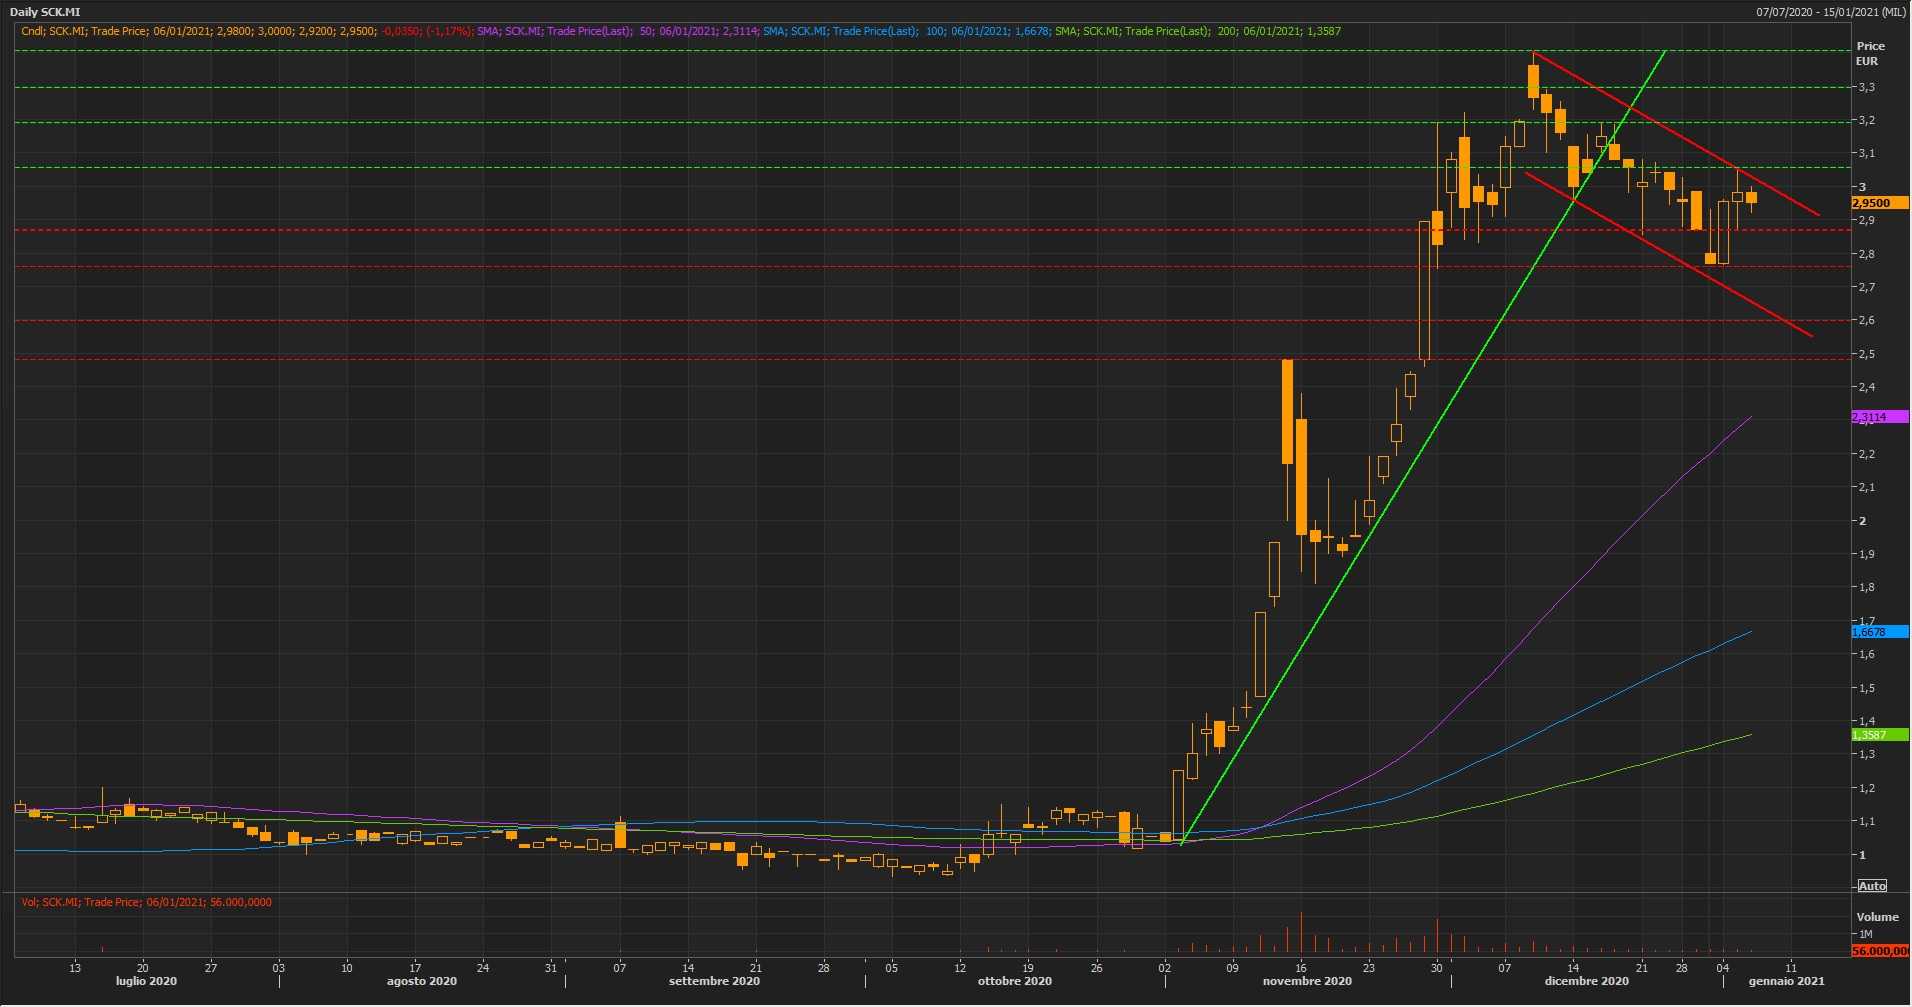The image size is (1912, 1007).
Task: Click the red 56.000,00 volume value tag
Action: click(x=1879, y=951)
